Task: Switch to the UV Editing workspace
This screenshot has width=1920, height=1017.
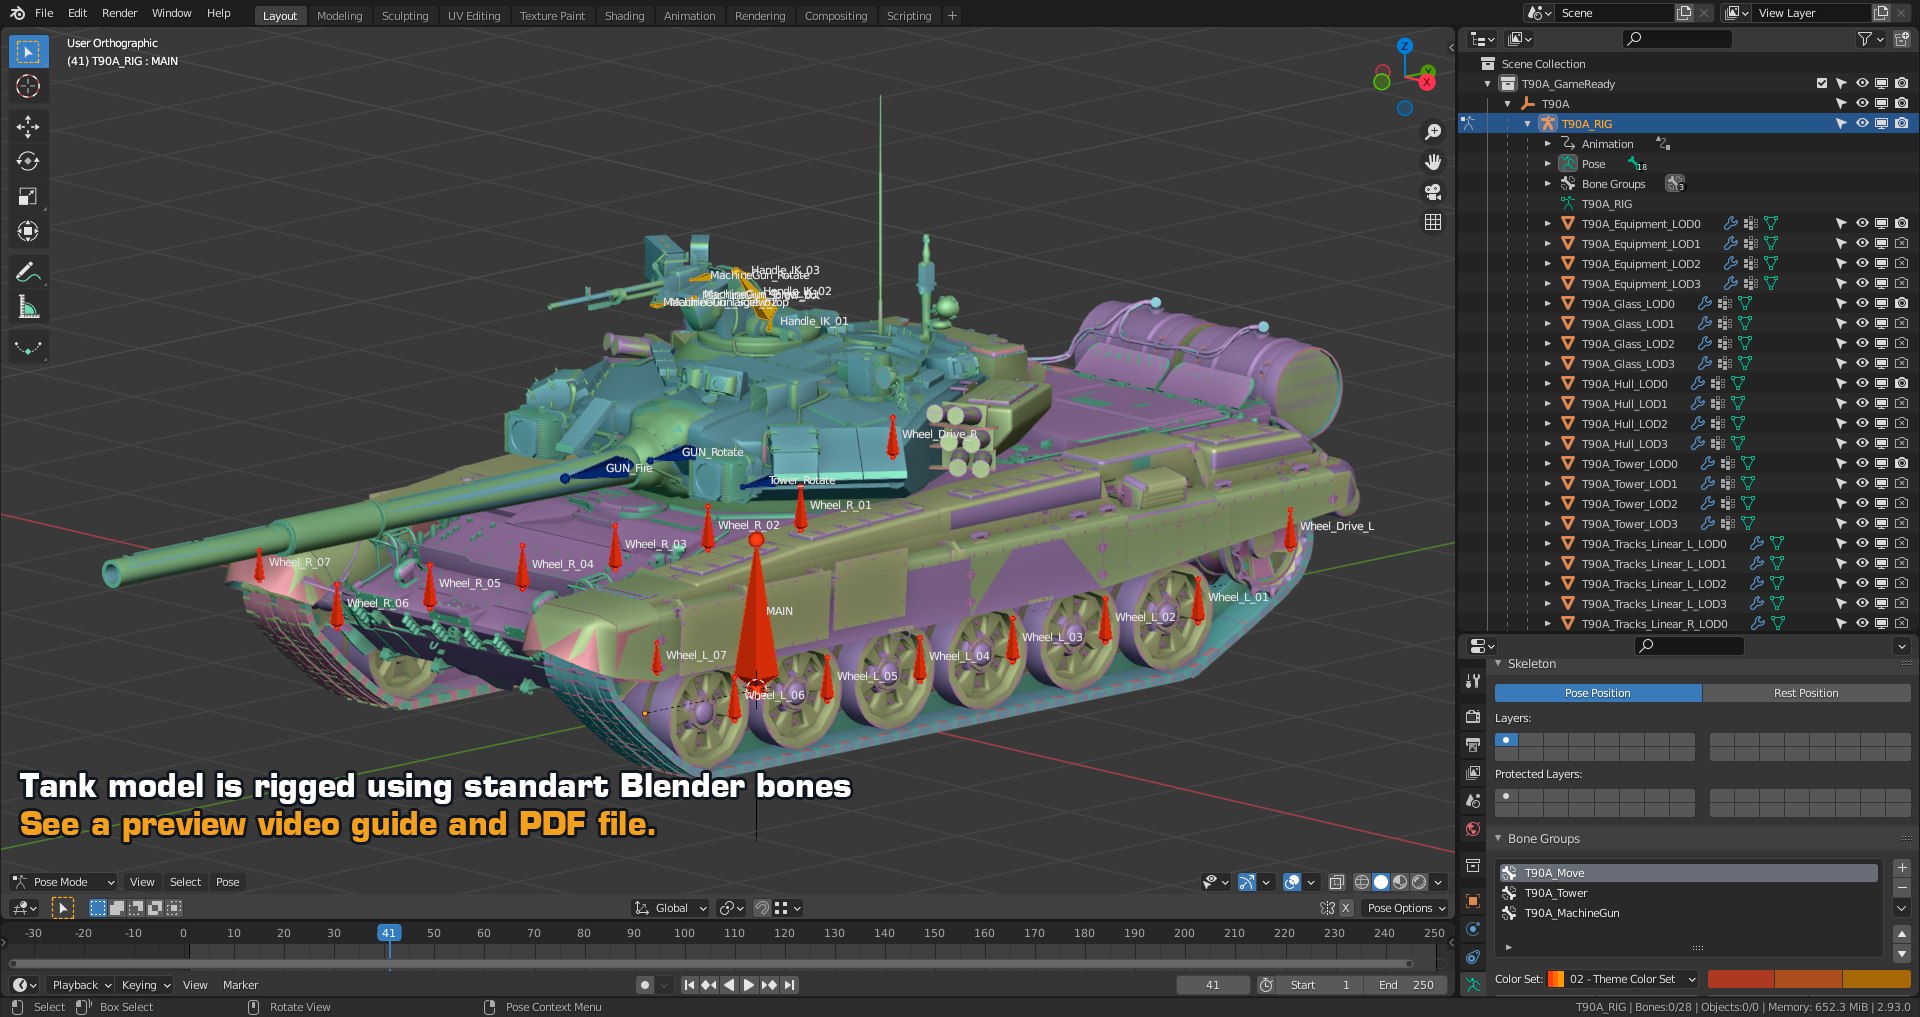Action: point(474,16)
